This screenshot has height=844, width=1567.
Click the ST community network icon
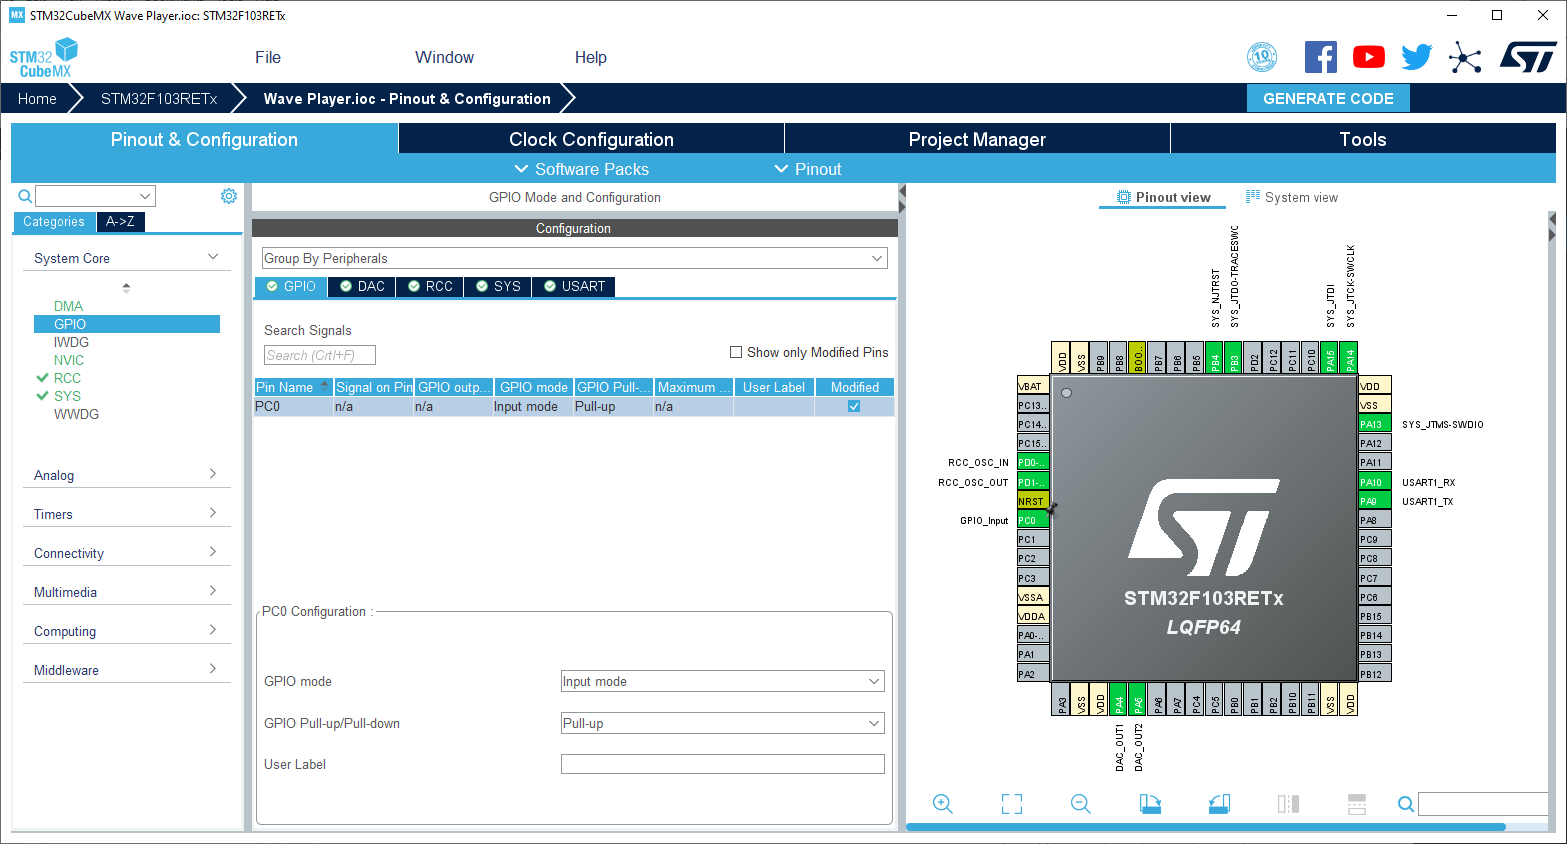pyautogui.click(x=1465, y=57)
